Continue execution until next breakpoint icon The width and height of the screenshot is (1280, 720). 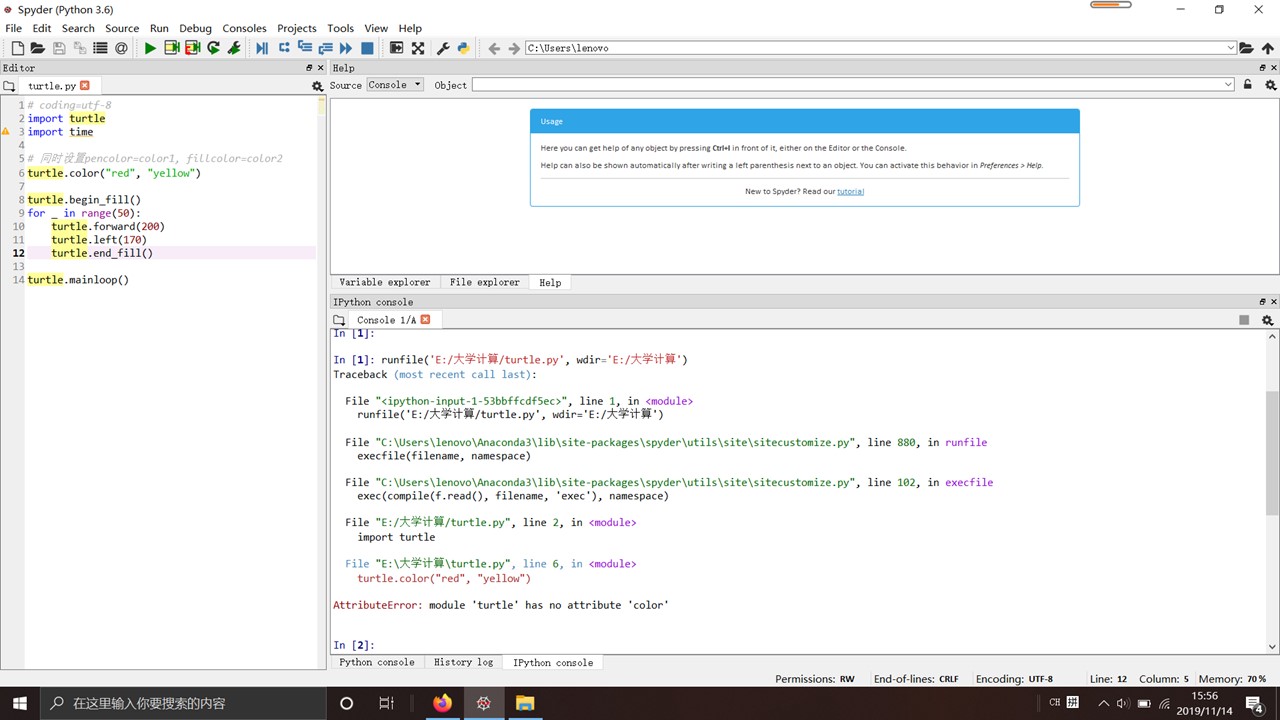pos(346,48)
